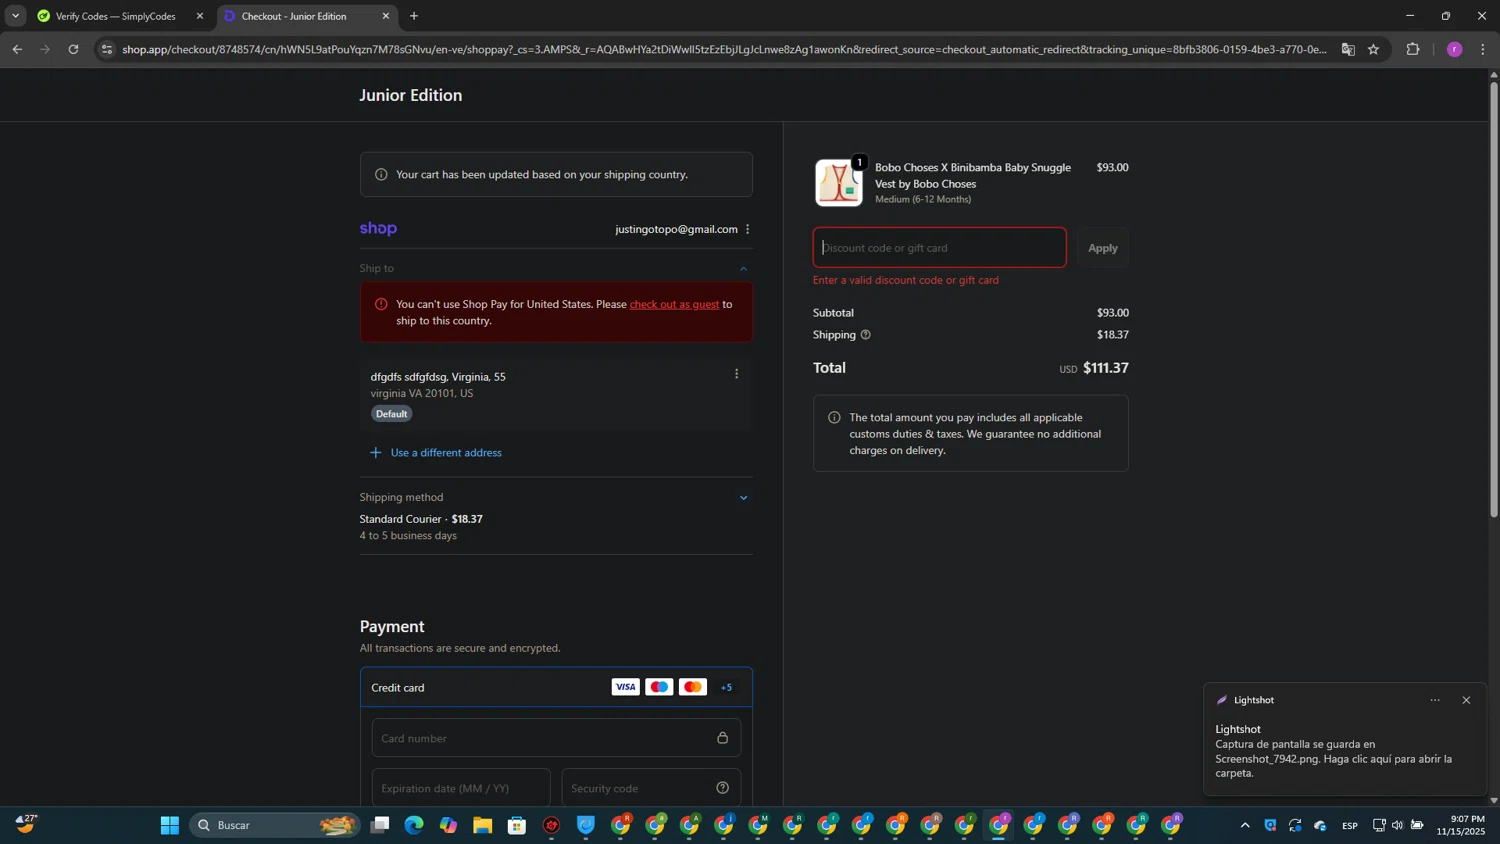Click the info icon in the customs duties notice
The image size is (1500, 844).
[834, 417]
